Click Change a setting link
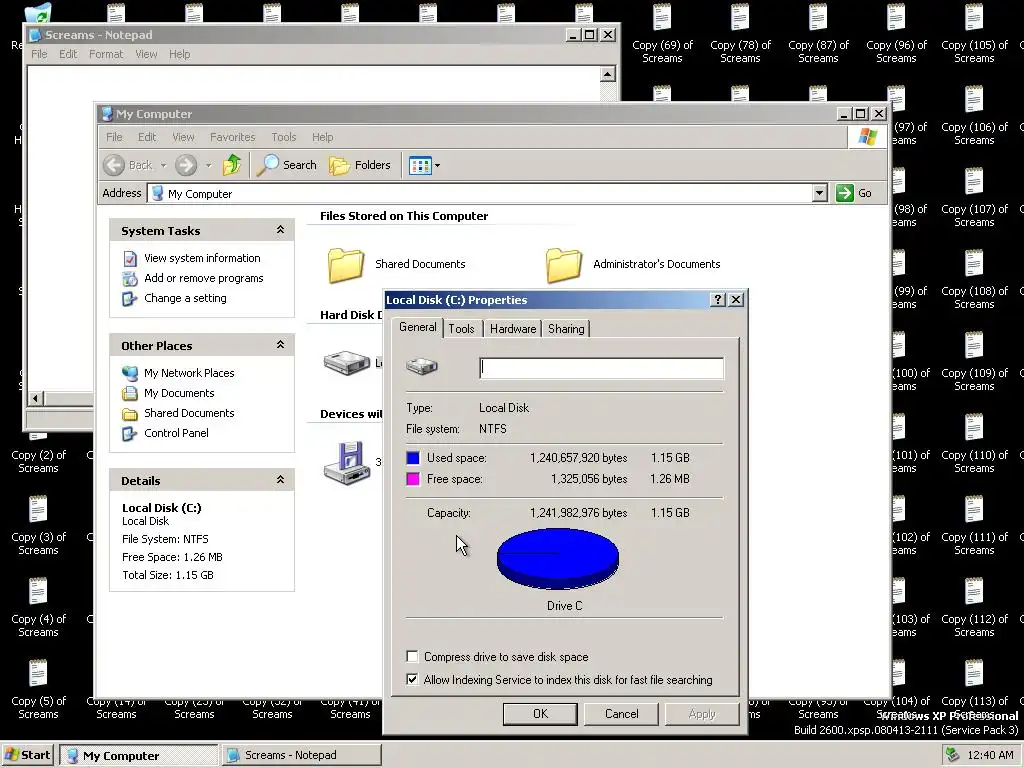The height and width of the screenshot is (768, 1024). (x=185, y=298)
